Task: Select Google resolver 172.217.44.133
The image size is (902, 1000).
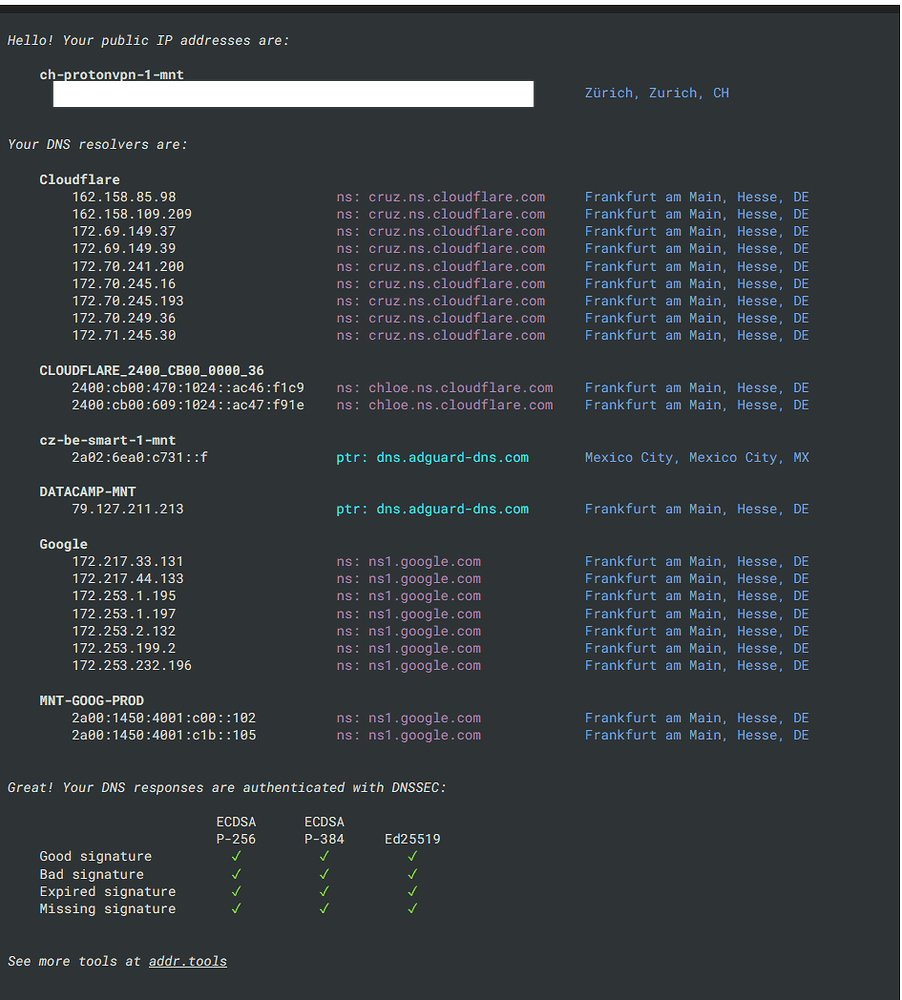Action: click(128, 578)
